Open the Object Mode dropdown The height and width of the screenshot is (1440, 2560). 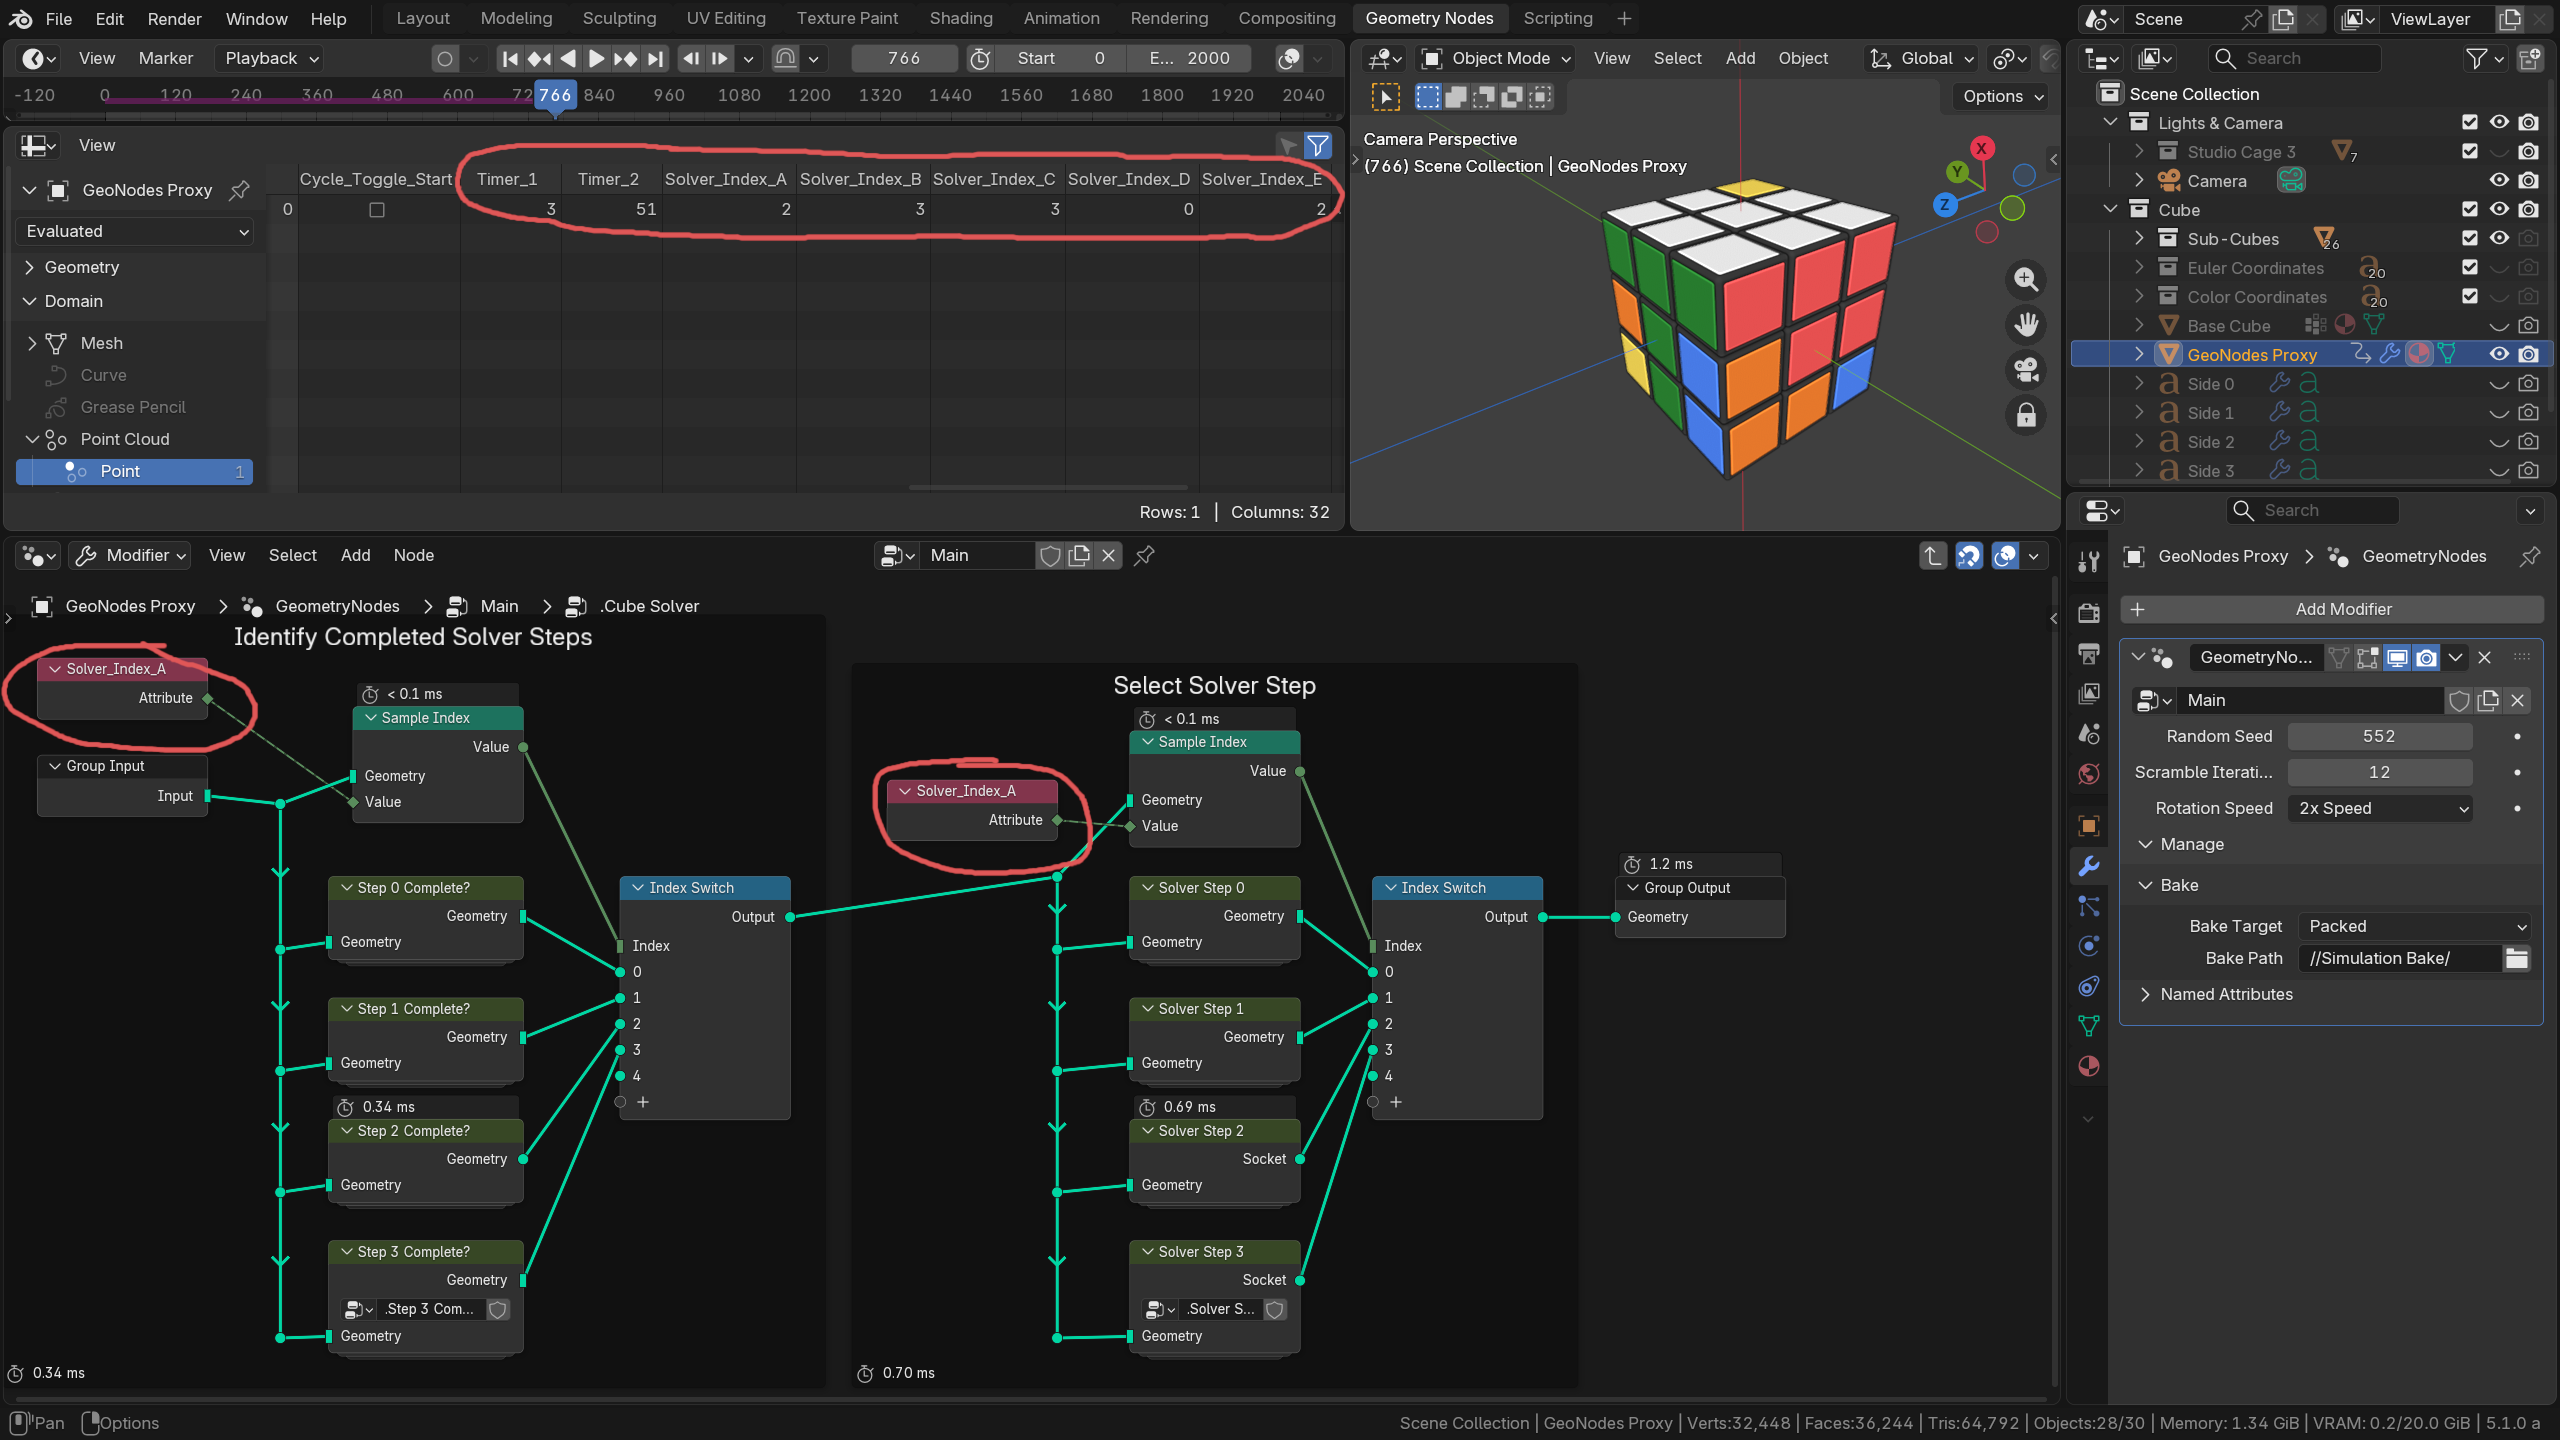click(x=1496, y=59)
